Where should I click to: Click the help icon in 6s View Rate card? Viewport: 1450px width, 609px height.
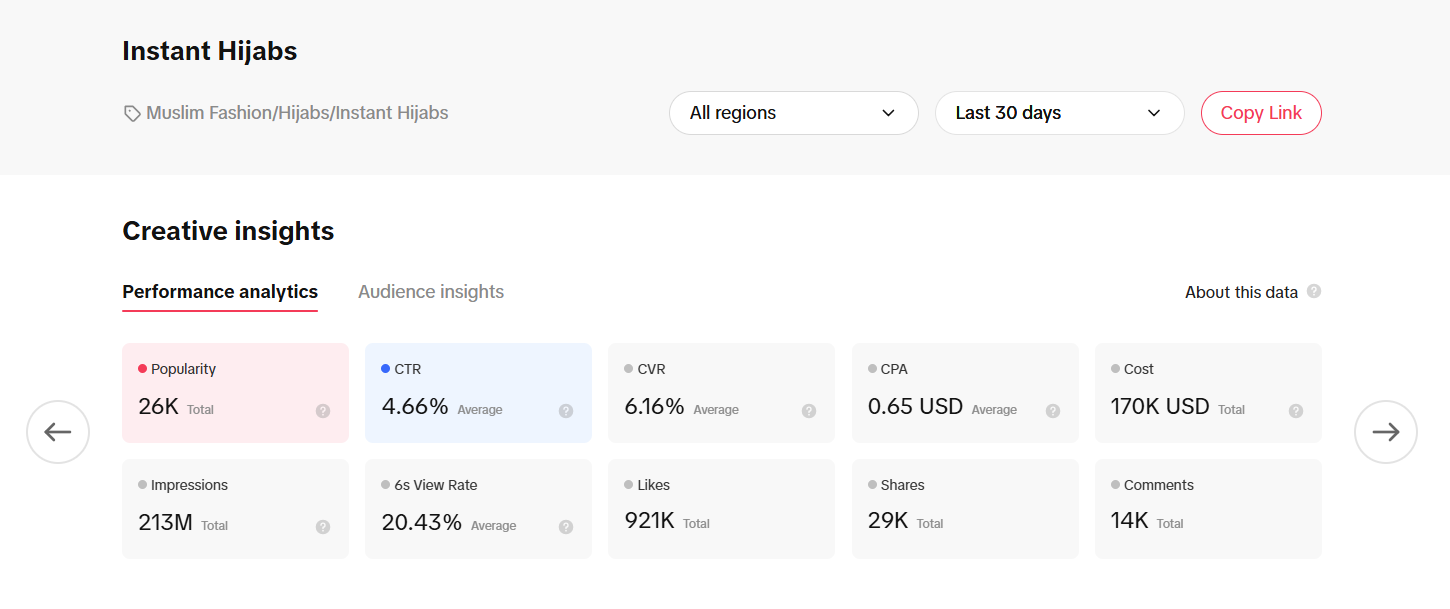click(566, 526)
